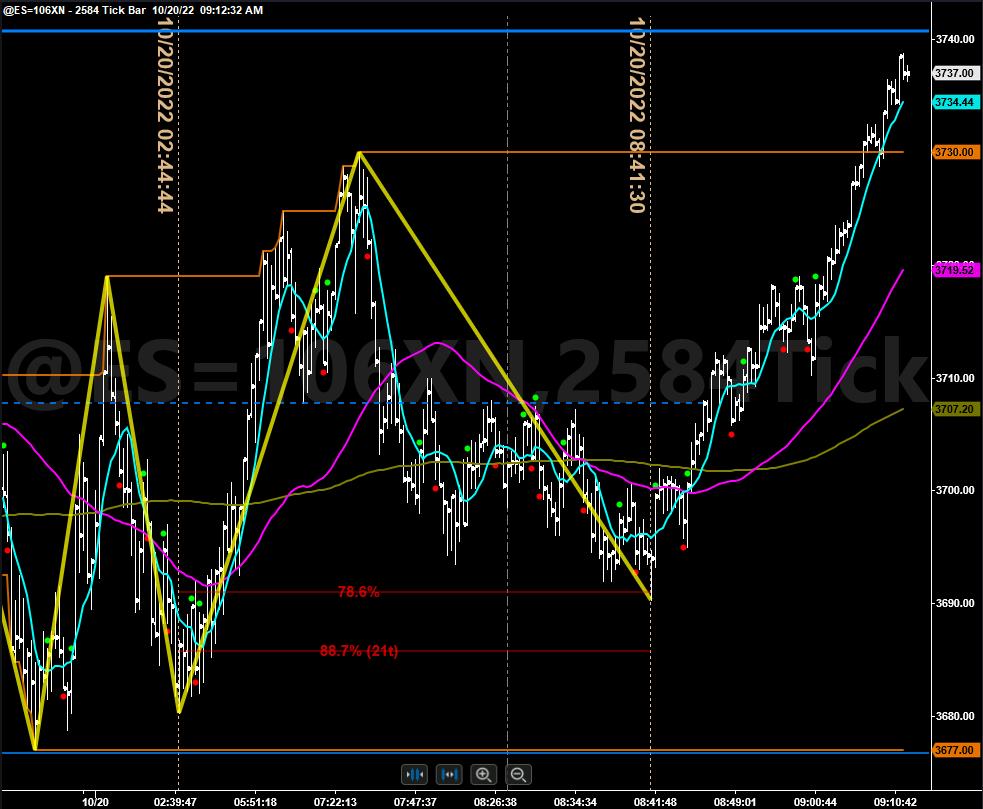Viewport: 983px width, 809px height.
Task: Click the 08:41:48 time axis label
Action: 655,802
